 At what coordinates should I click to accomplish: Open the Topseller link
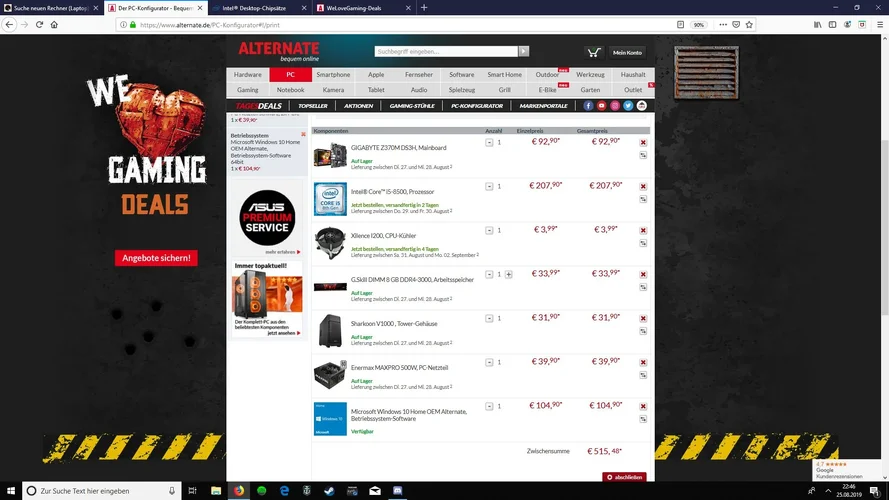click(x=313, y=106)
